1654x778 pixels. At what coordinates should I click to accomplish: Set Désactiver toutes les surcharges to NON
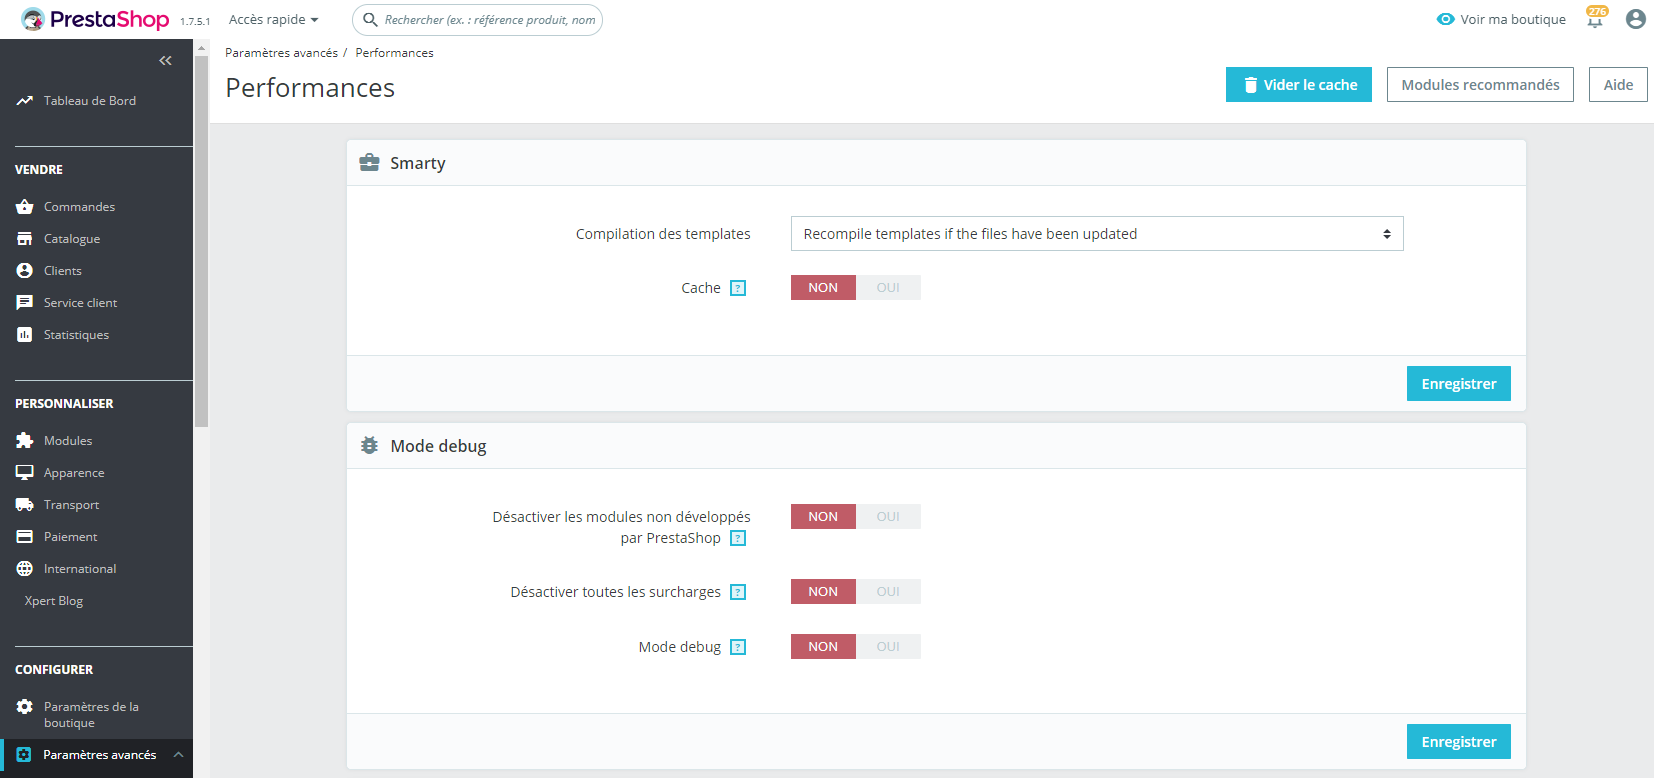pyautogui.click(x=823, y=592)
